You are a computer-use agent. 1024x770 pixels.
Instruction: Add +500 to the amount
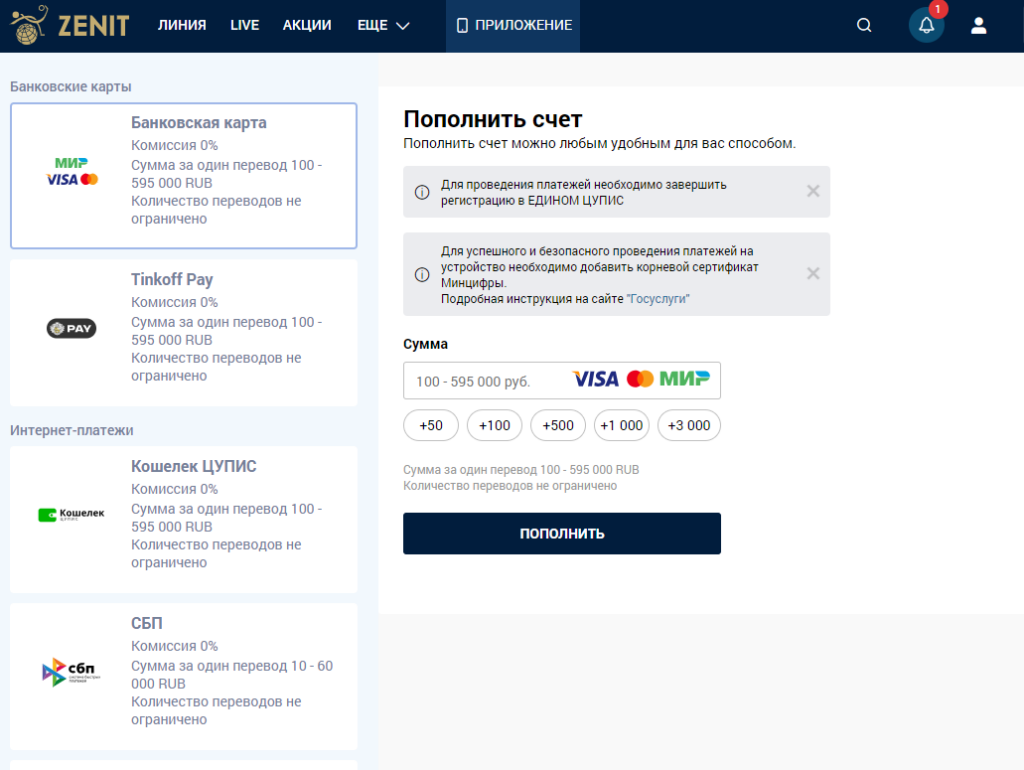558,426
